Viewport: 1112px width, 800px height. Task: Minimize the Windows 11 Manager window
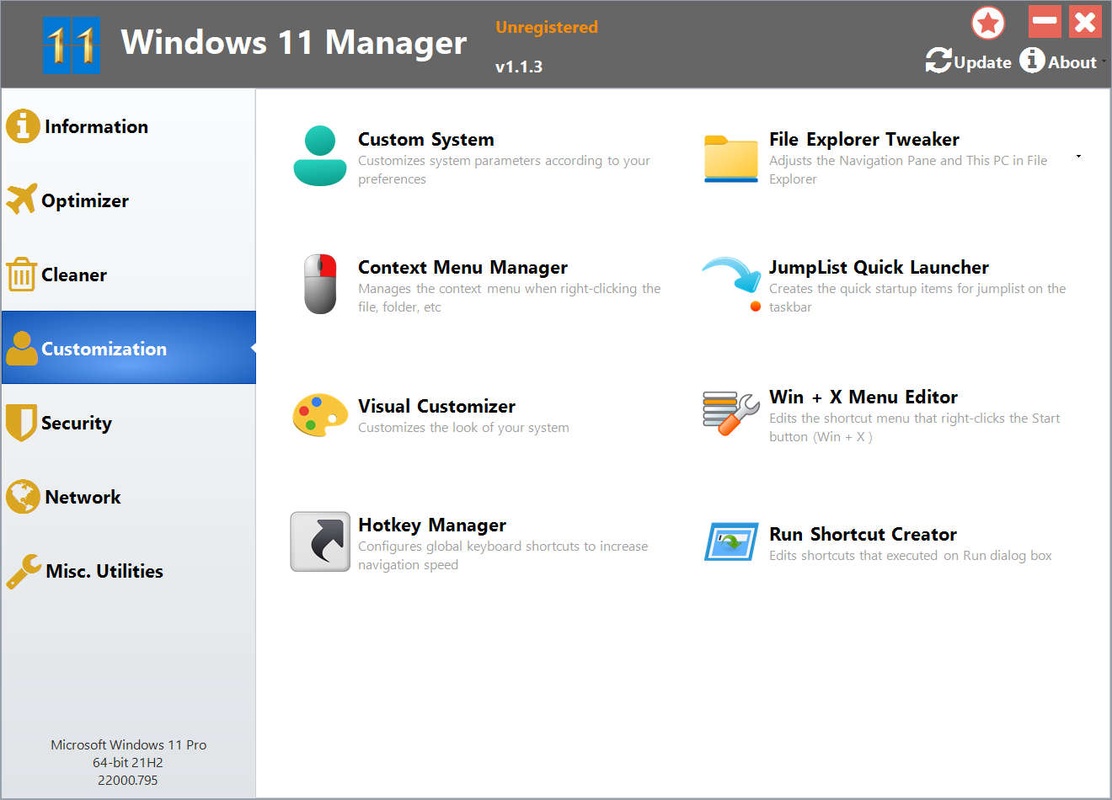click(1044, 21)
